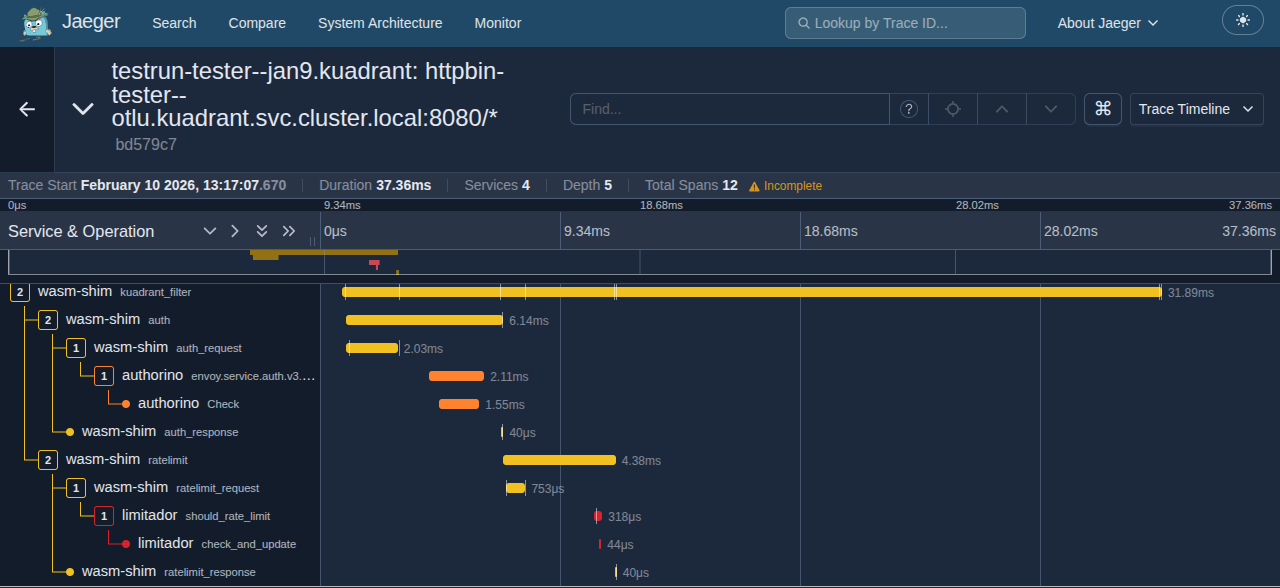Toggle children of wasm-shim kuadrant_filter span

[20, 292]
